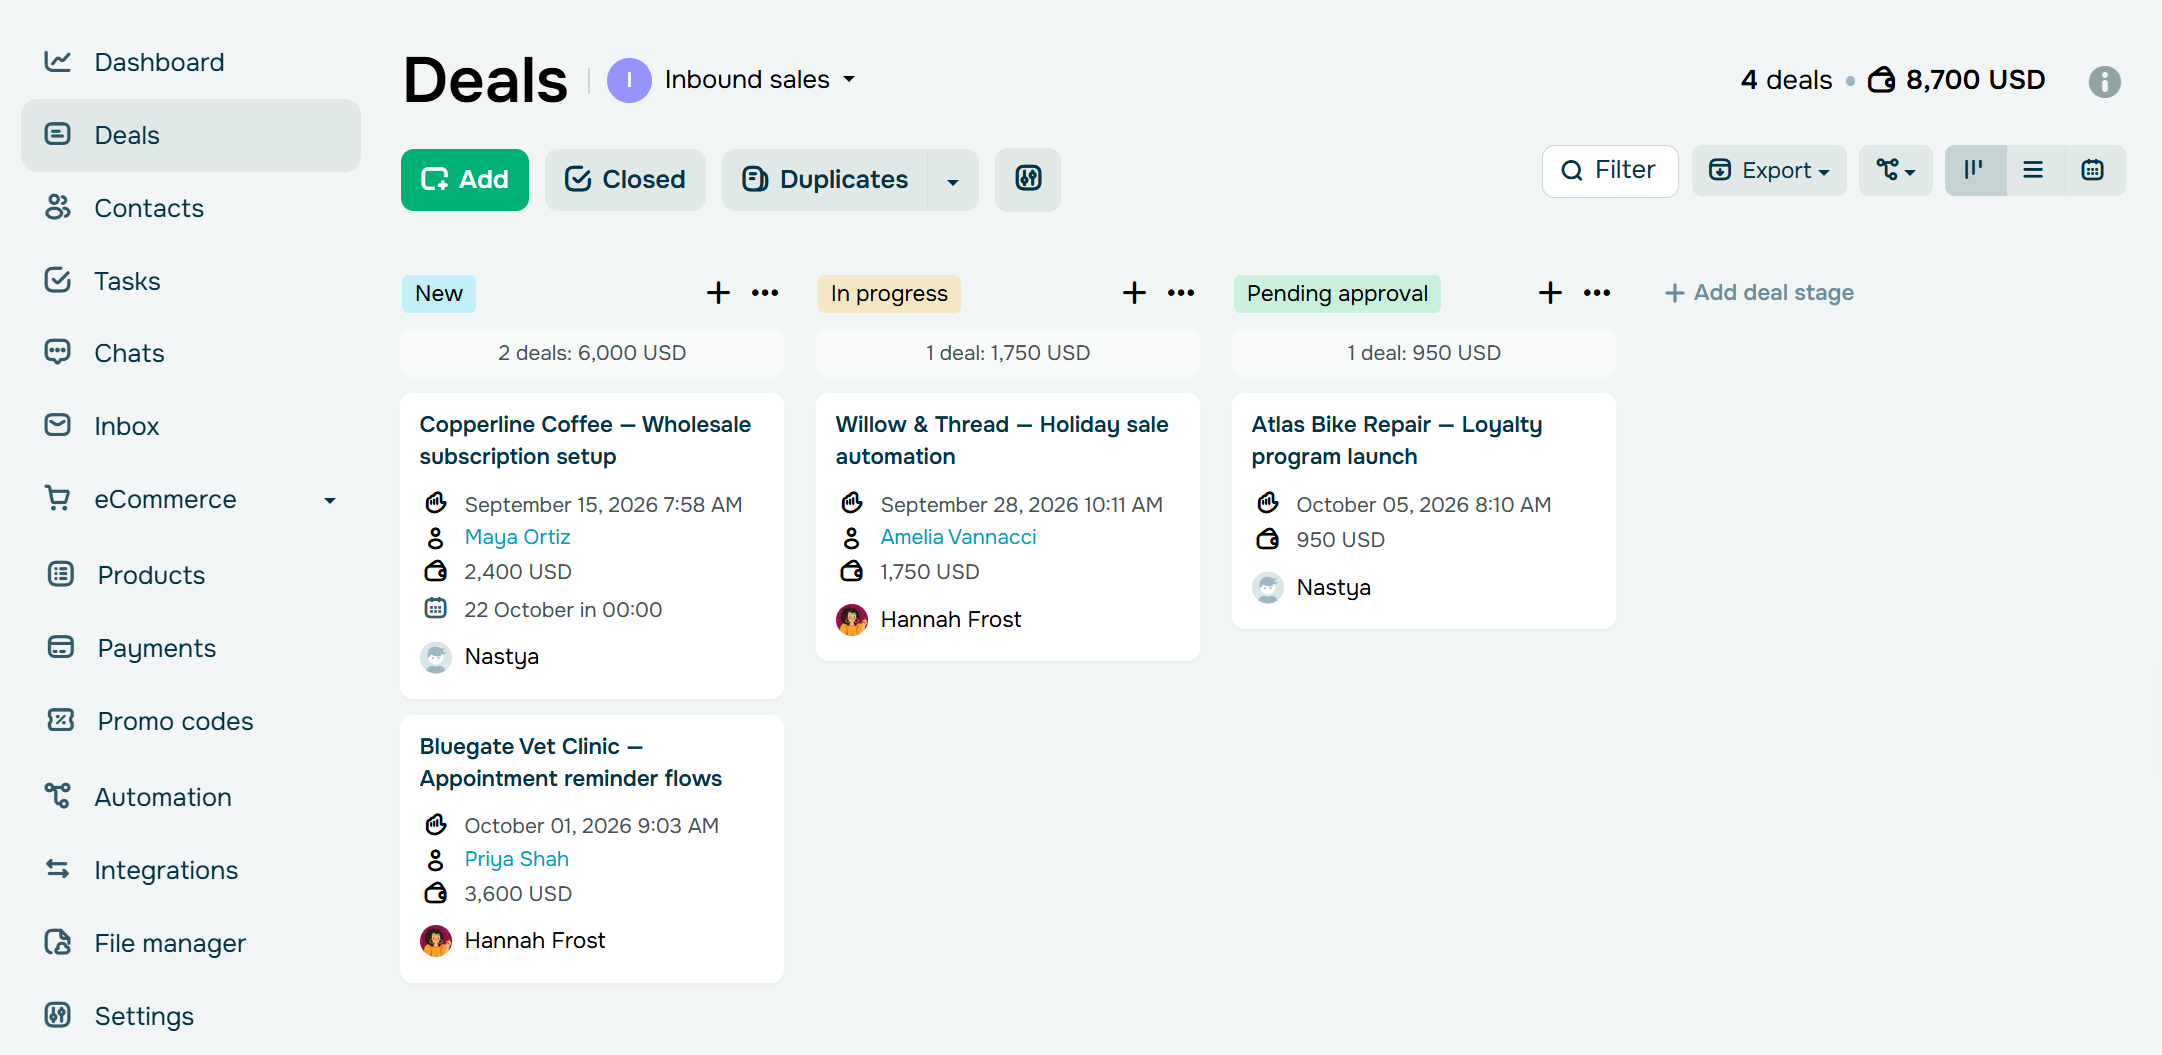This screenshot has height=1055, width=2162.
Task: Click the Duplicates button
Action: pos(825,180)
